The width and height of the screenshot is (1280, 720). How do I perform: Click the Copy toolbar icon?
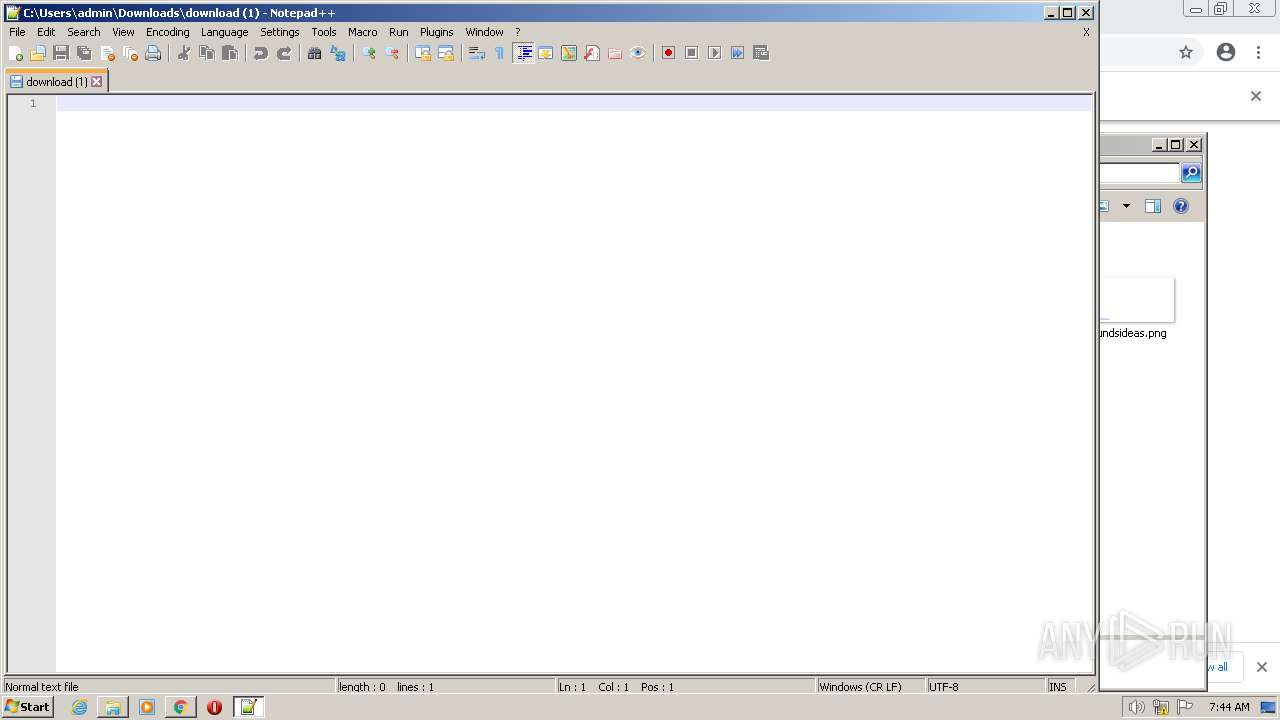207,53
